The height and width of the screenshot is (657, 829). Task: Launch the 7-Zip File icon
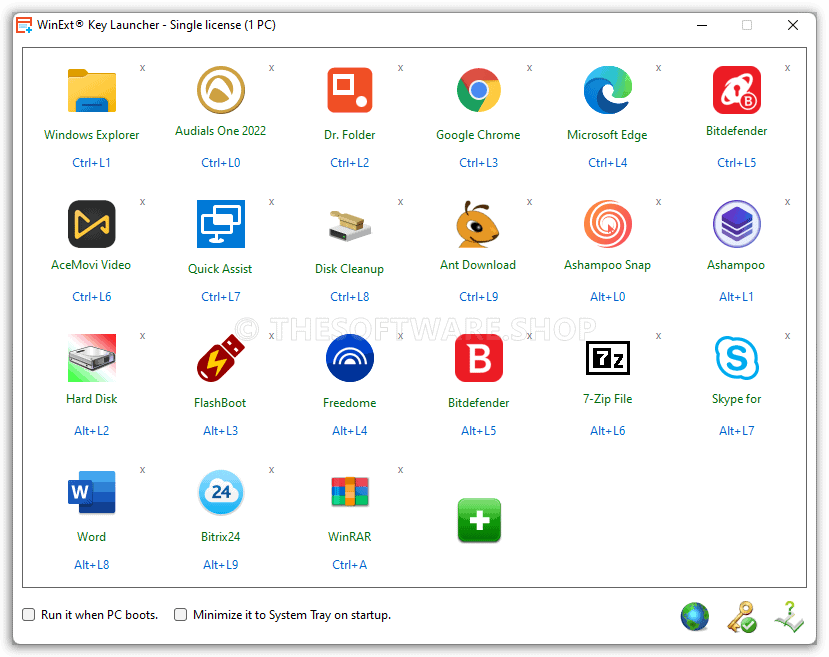click(x=607, y=358)
